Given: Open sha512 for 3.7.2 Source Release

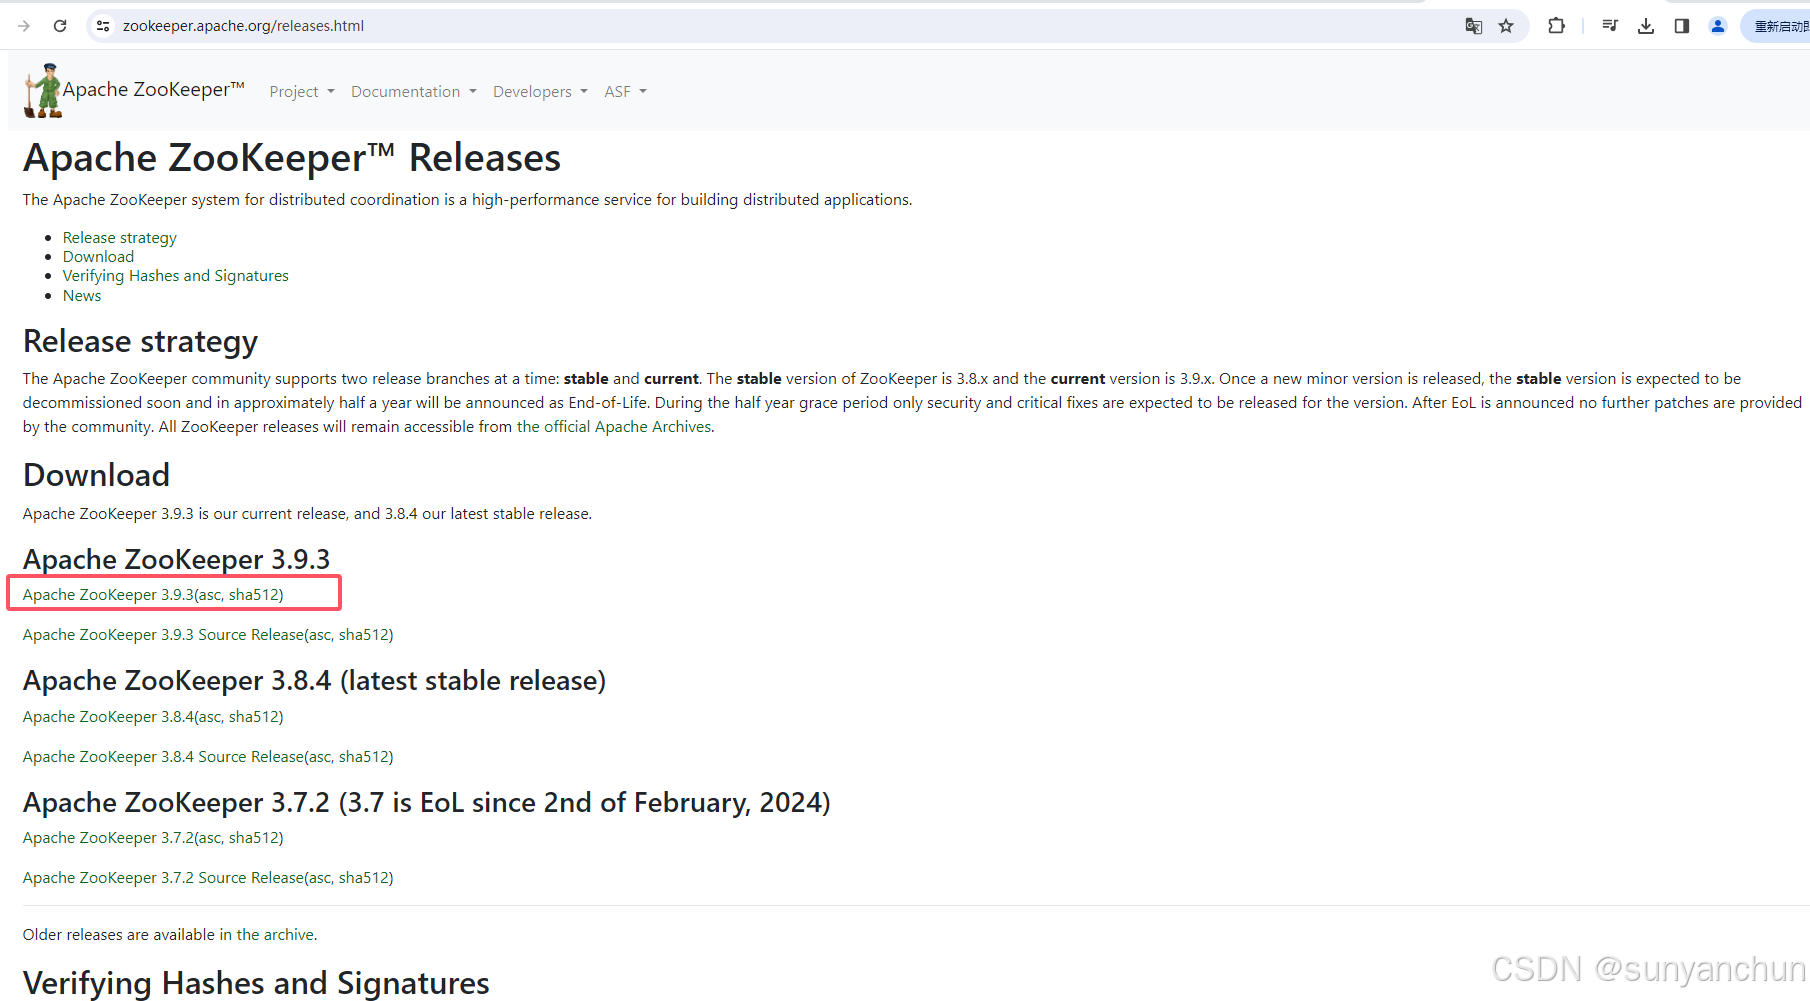Looking at the screenshot, I should point(364,878).
